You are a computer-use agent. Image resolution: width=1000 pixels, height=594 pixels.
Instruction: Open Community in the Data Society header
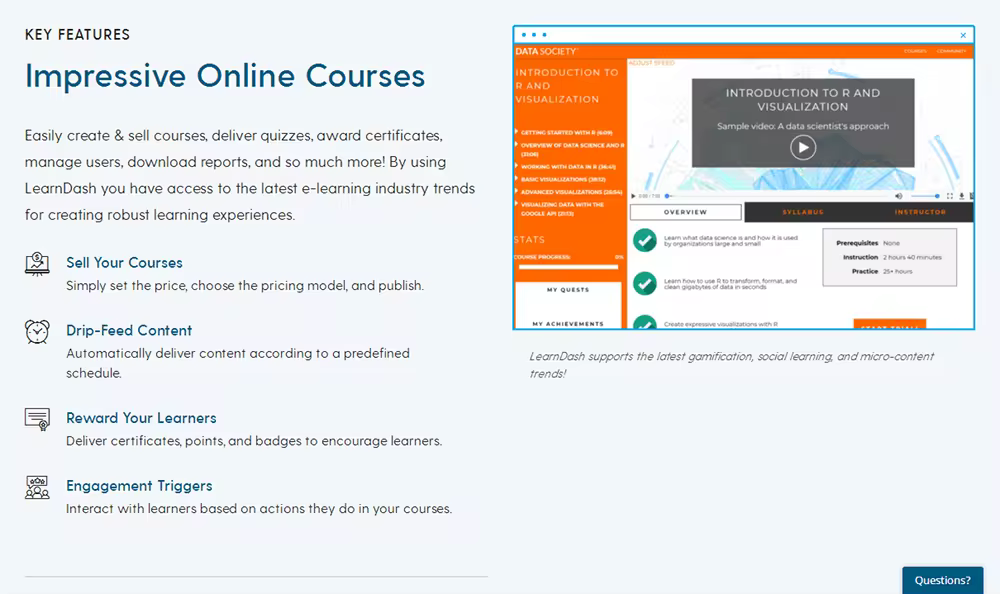point(952,51)
